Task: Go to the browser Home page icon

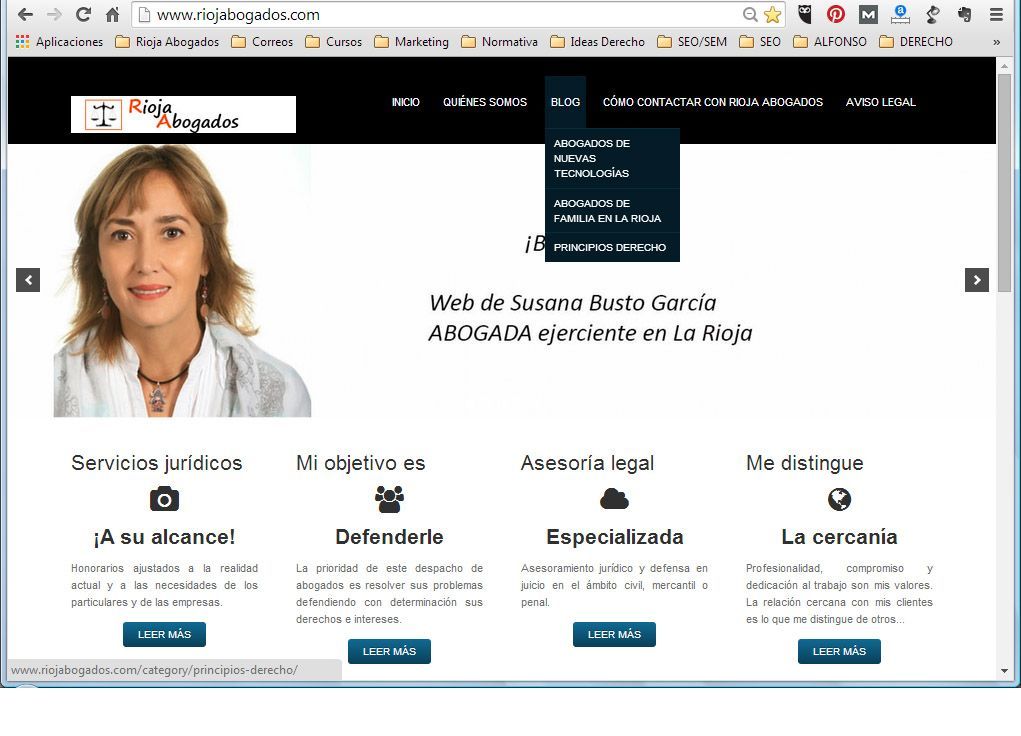Action: click(113, 14)
